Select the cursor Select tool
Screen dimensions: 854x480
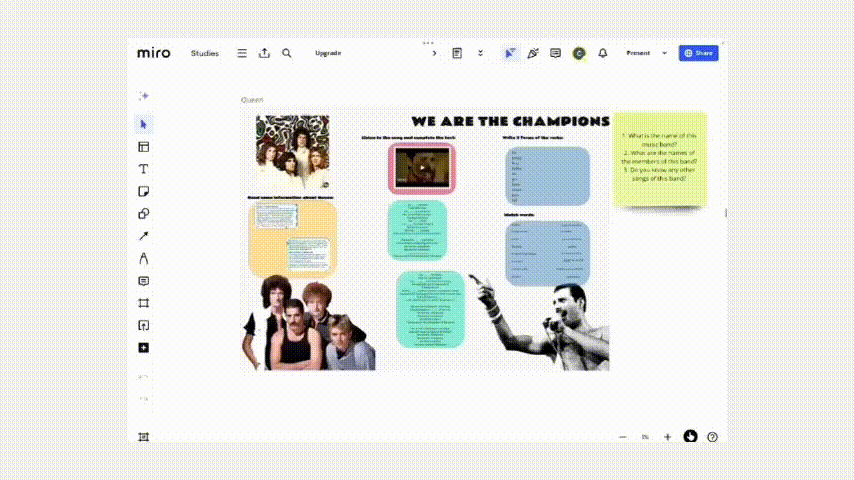point(144,124)
